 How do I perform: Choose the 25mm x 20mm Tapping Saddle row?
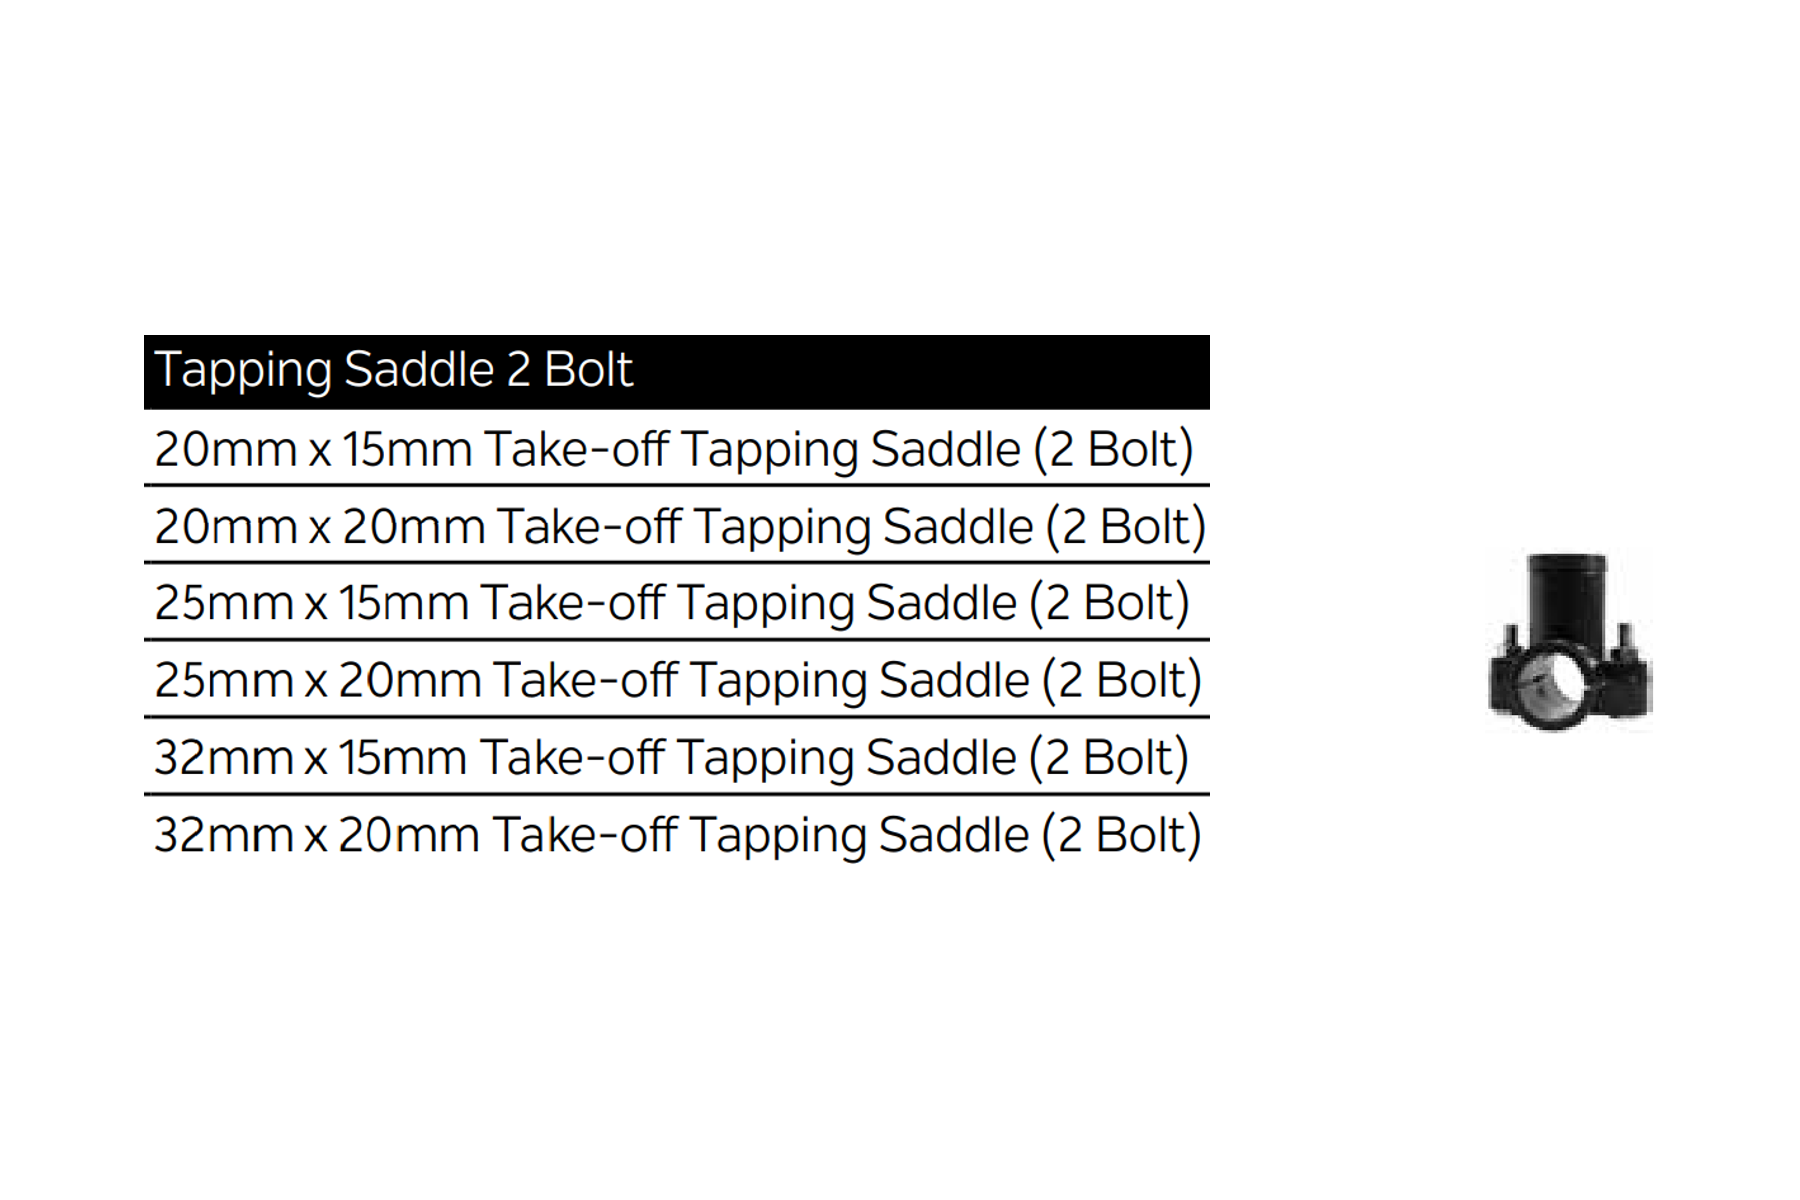(x=677, y=679)
